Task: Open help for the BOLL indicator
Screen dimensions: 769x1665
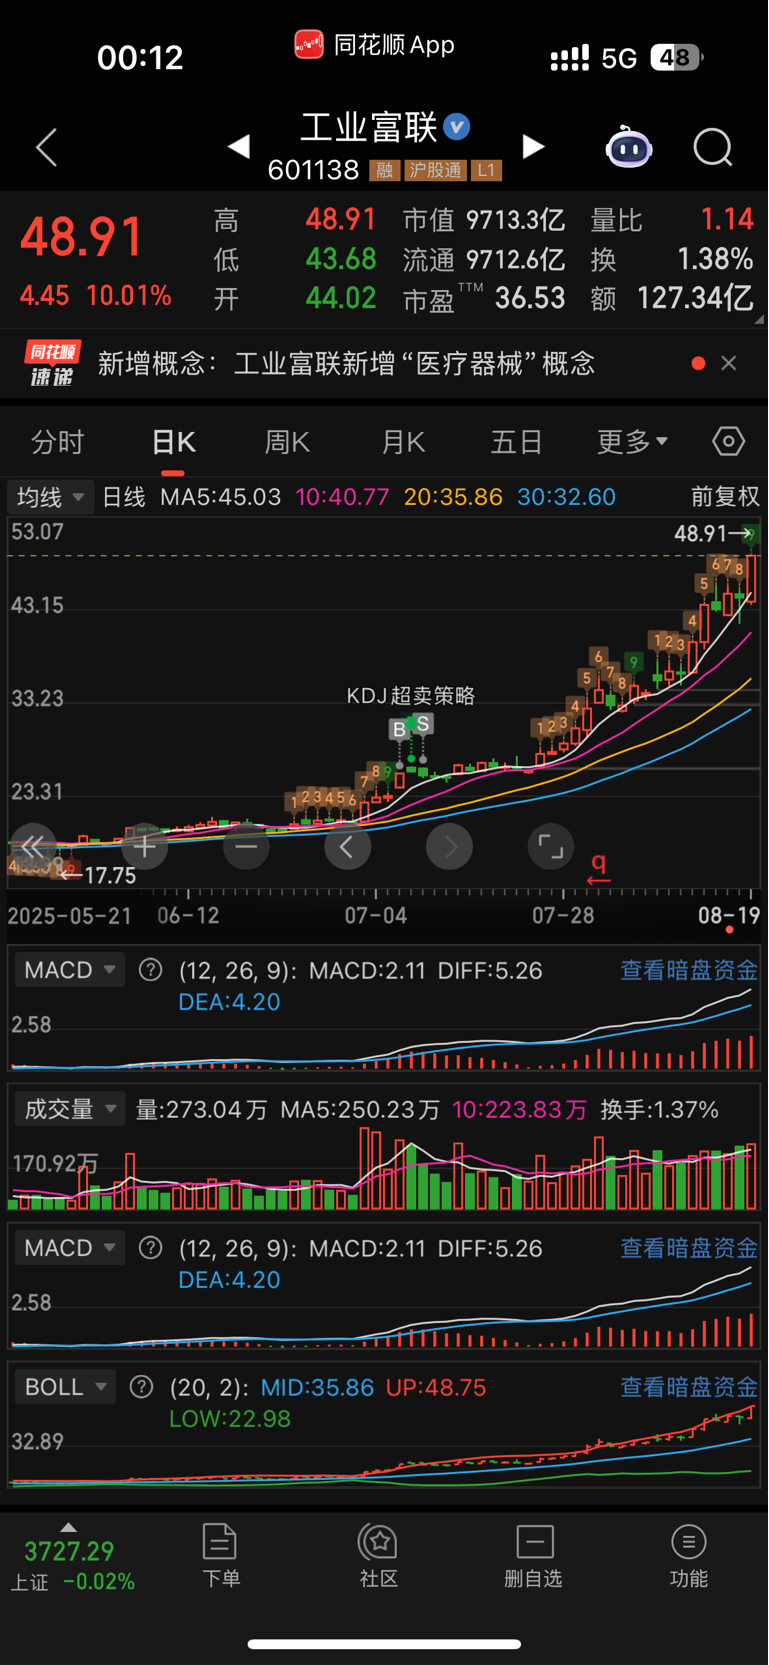Action: point(142,1387)
